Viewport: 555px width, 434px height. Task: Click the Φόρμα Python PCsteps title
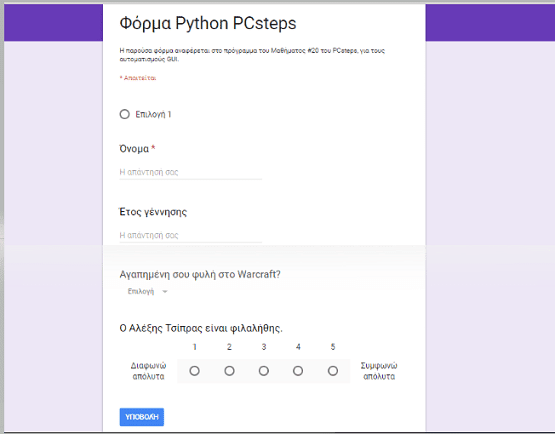click(208, 24)
